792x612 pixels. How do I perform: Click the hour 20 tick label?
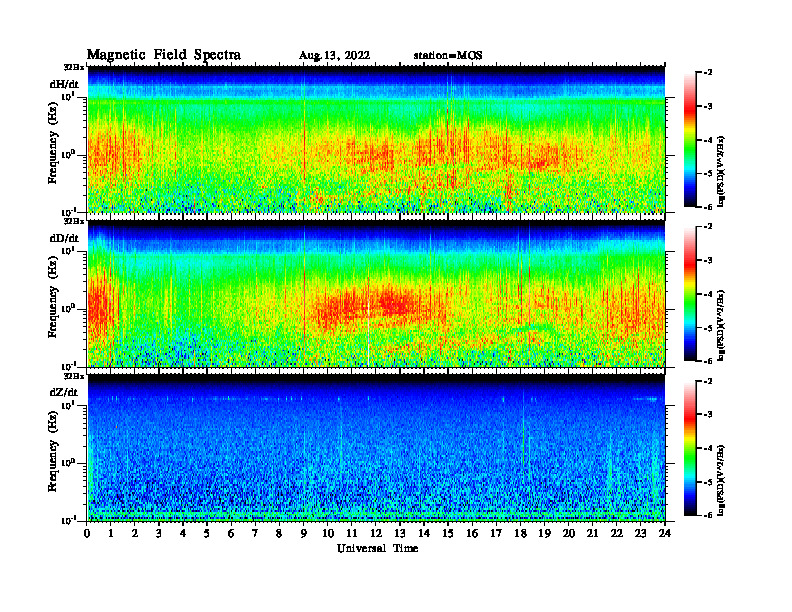[569, 534]
